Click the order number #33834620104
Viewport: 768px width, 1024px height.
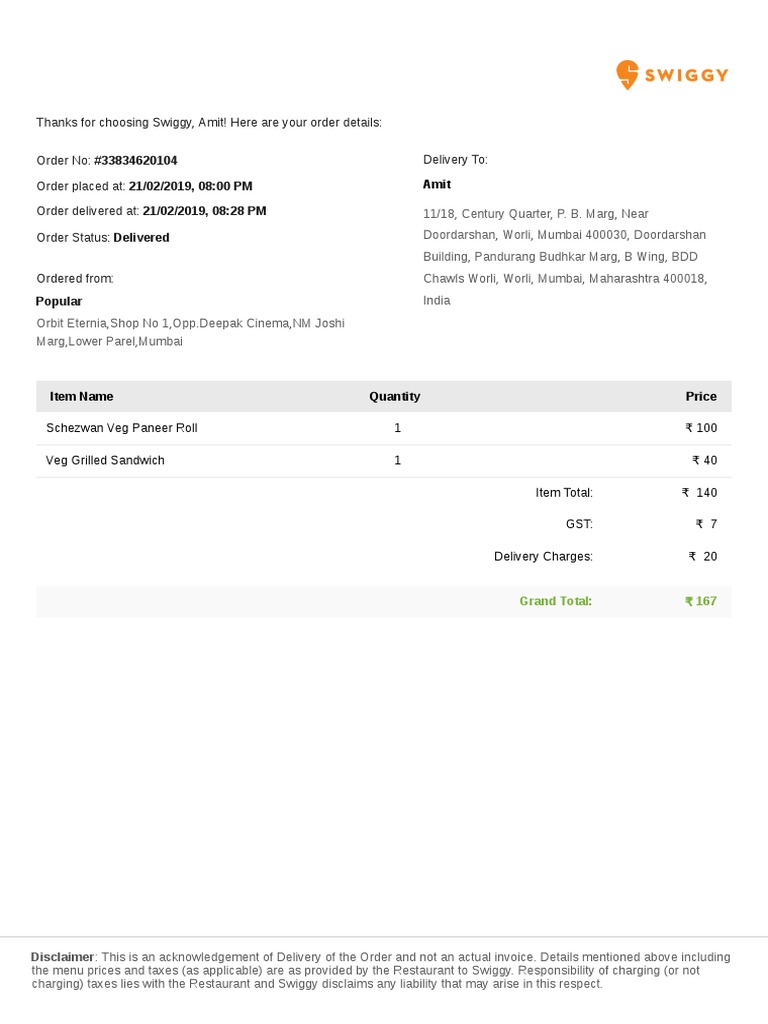coord(136,160)
